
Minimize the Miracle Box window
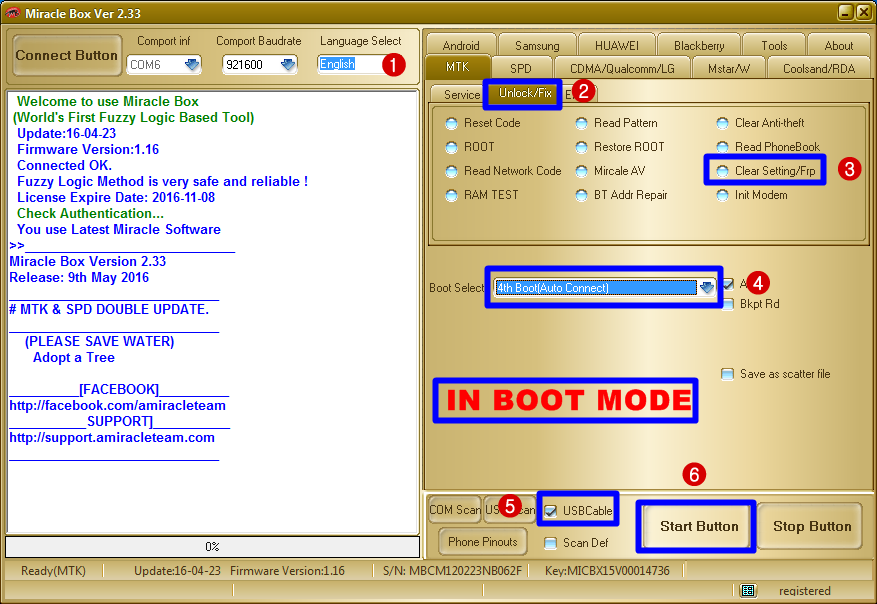846,12
